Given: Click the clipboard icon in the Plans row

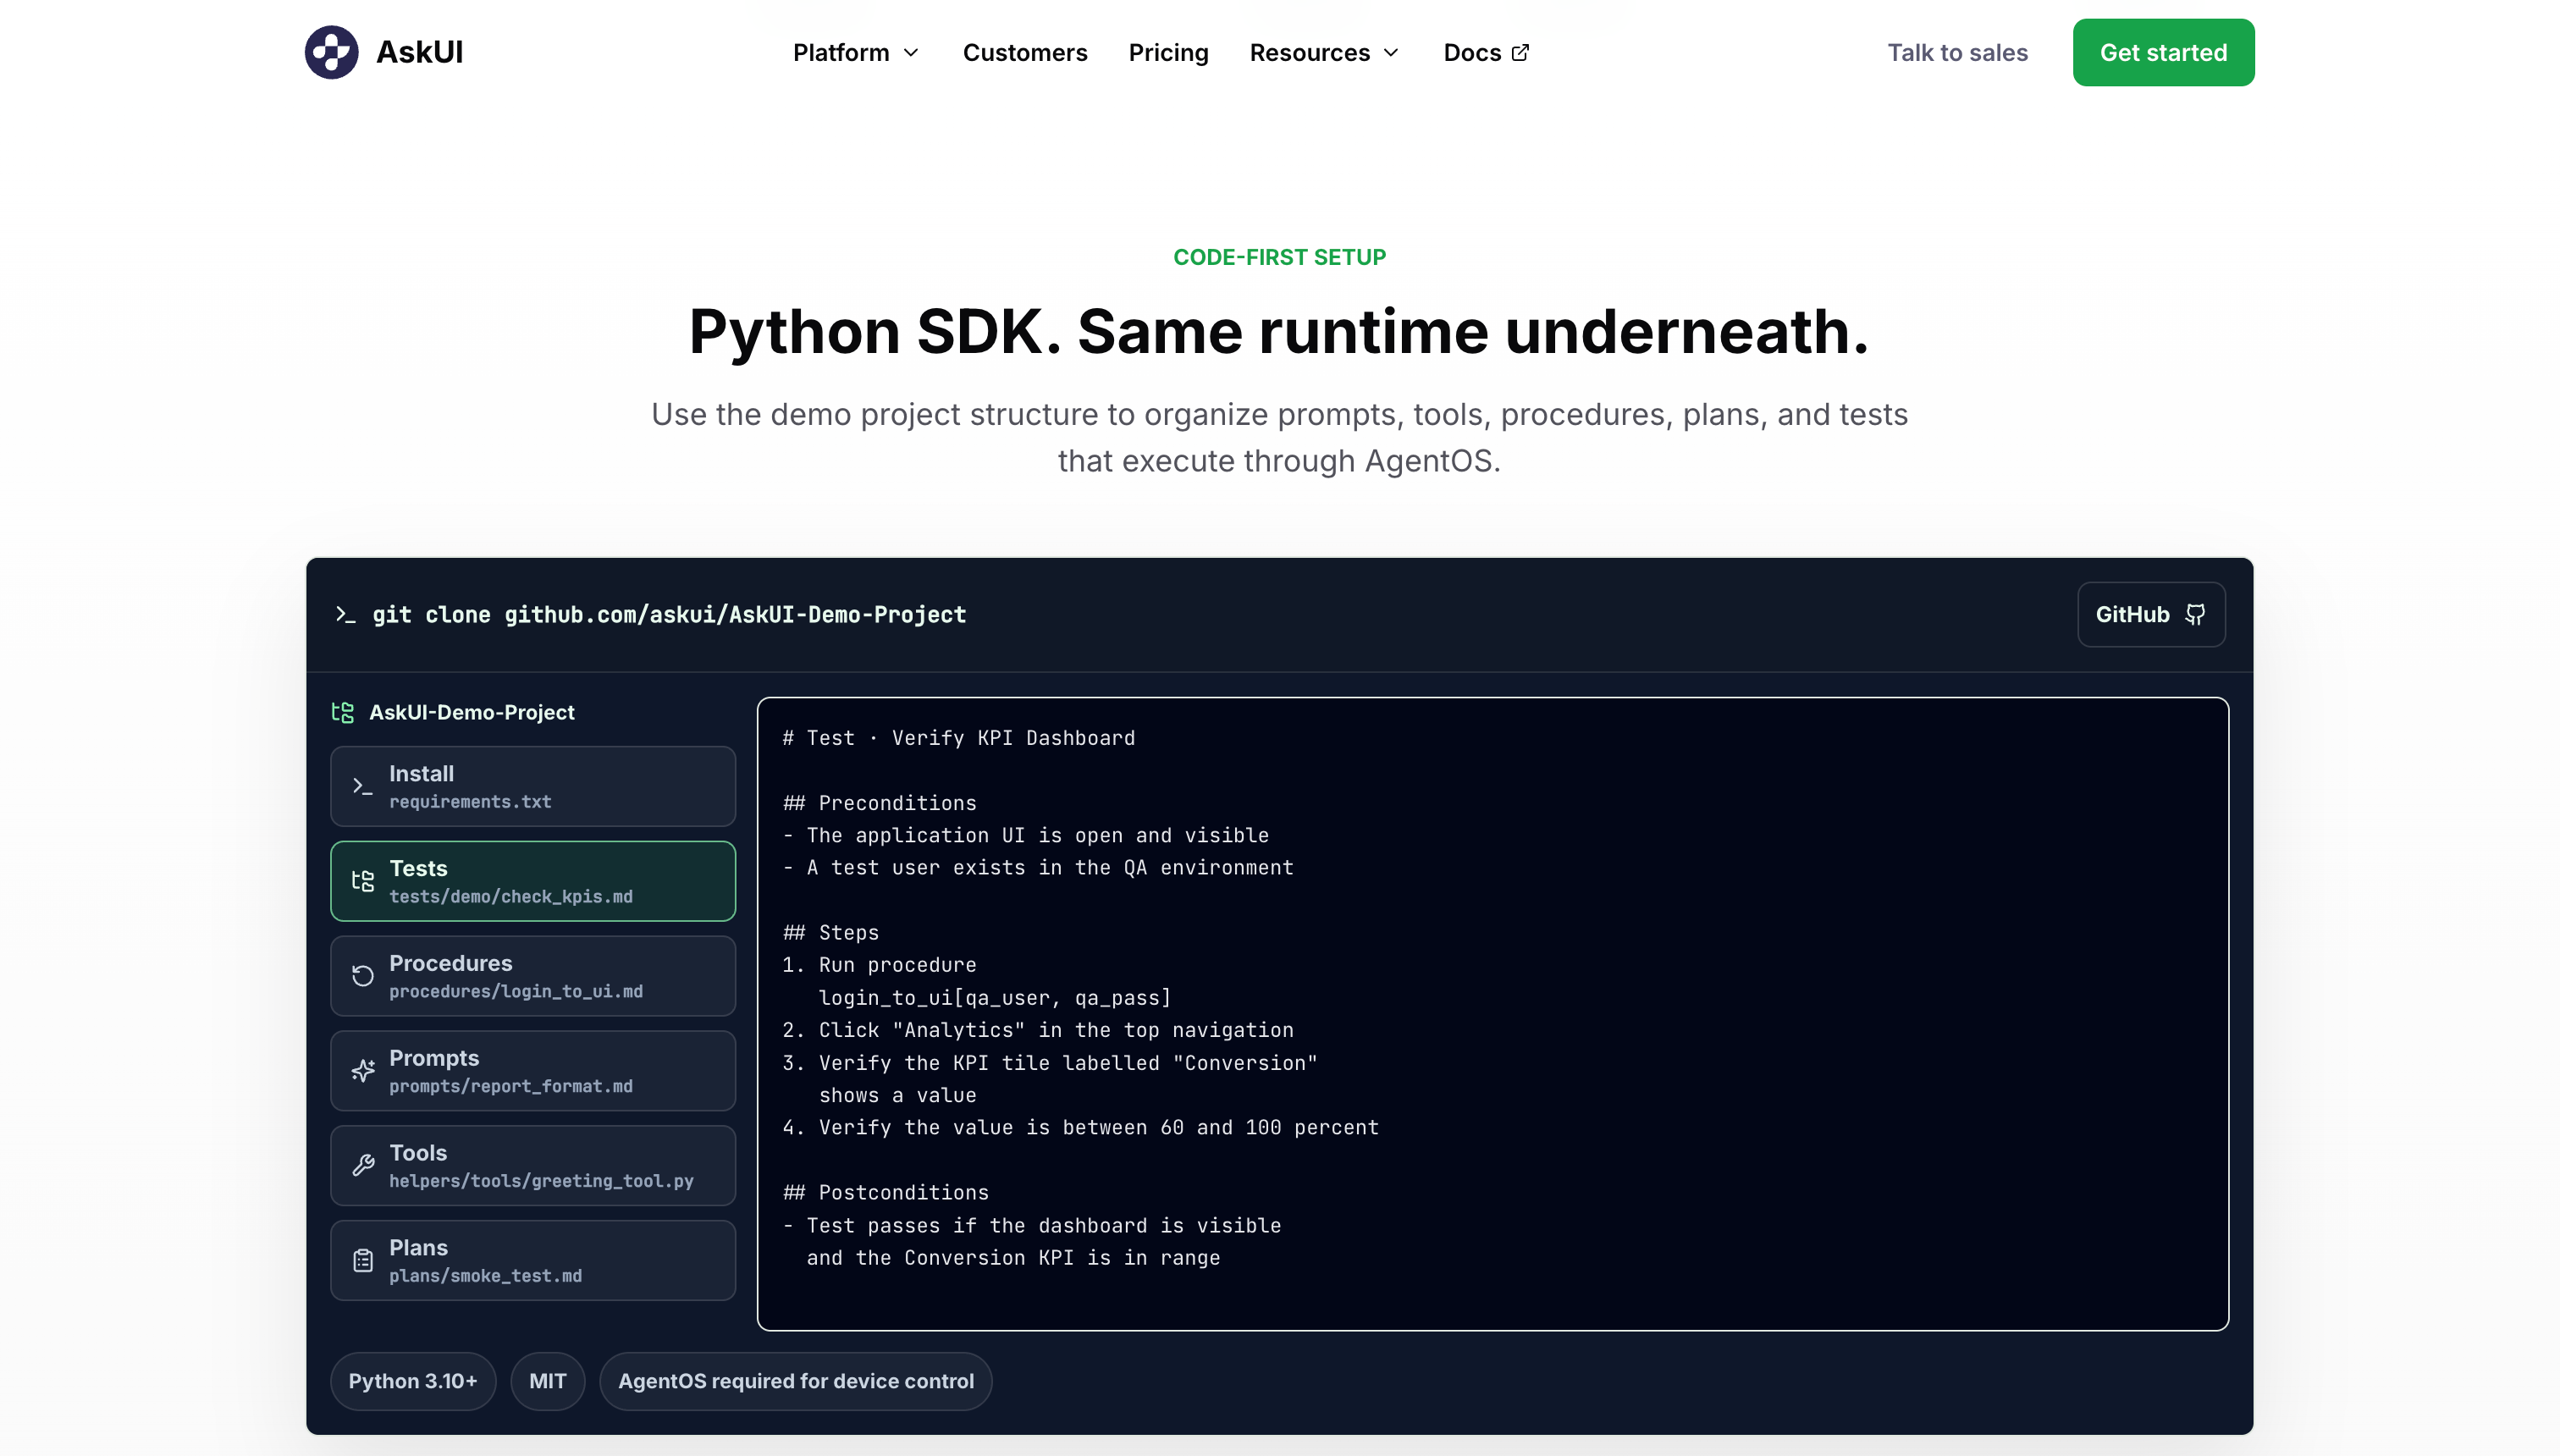Looking at the screenshot, I should pyautogui.click(x=363, y=1260).
